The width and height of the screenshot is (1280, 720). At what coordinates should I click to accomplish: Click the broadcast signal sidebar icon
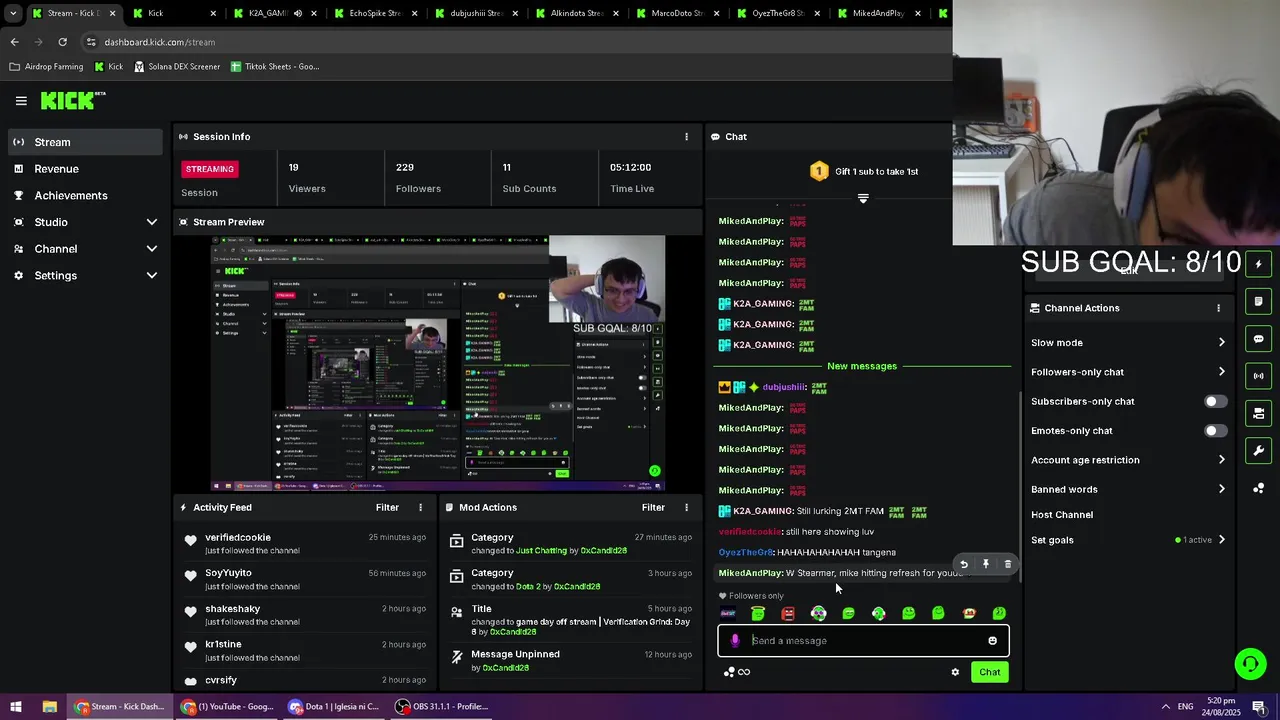pos(1258,376)
